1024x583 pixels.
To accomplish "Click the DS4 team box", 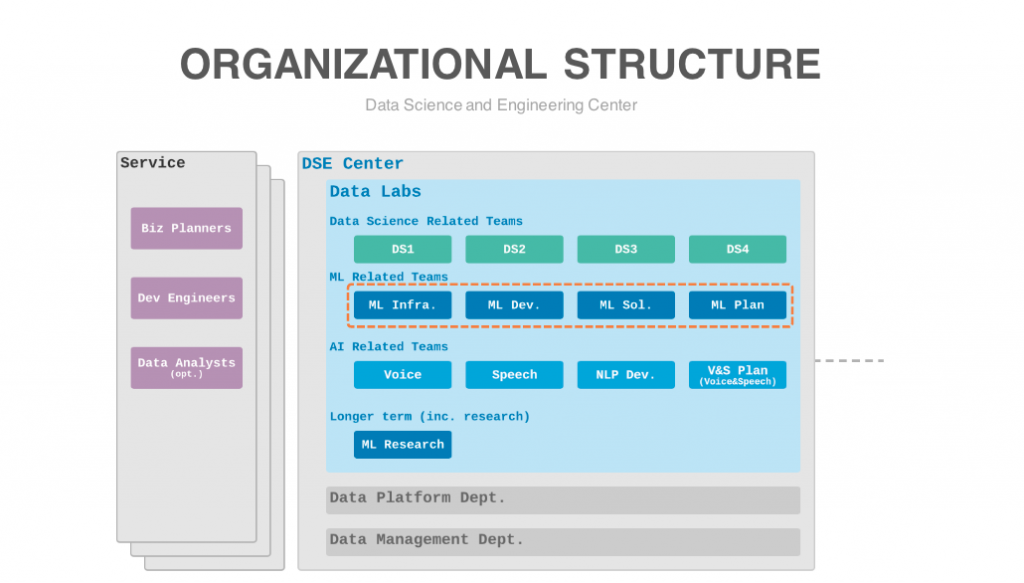I will click(x=737, y=249).
